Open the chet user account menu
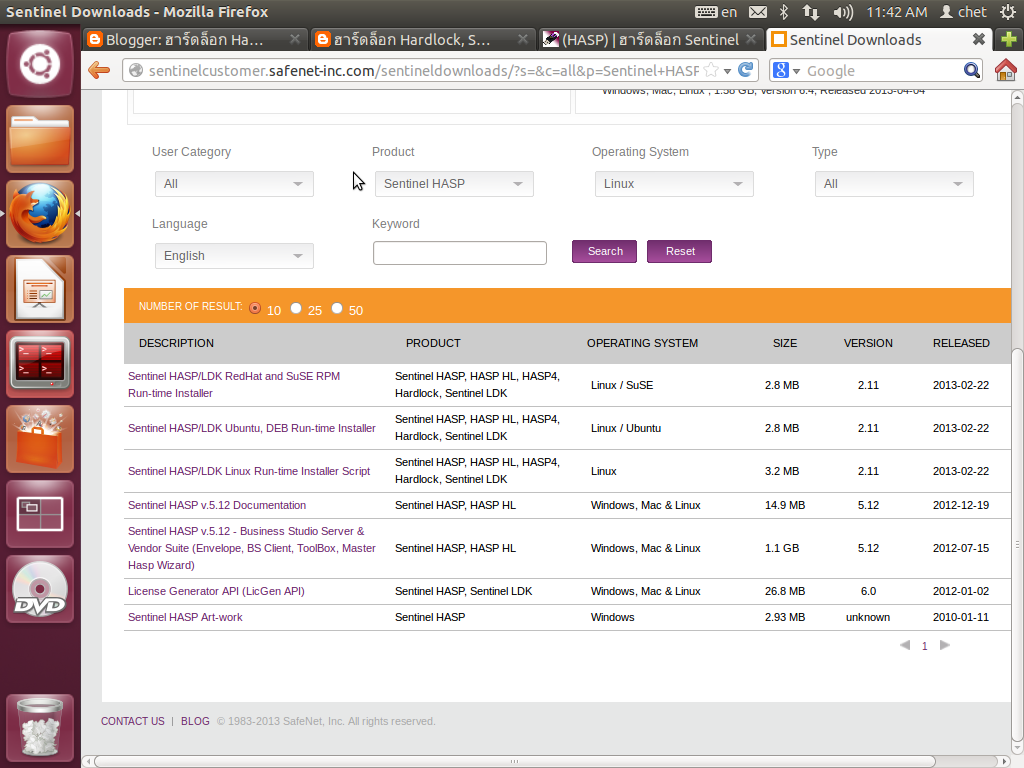This screenshot has width=1024, height=768. click(963, 12)
